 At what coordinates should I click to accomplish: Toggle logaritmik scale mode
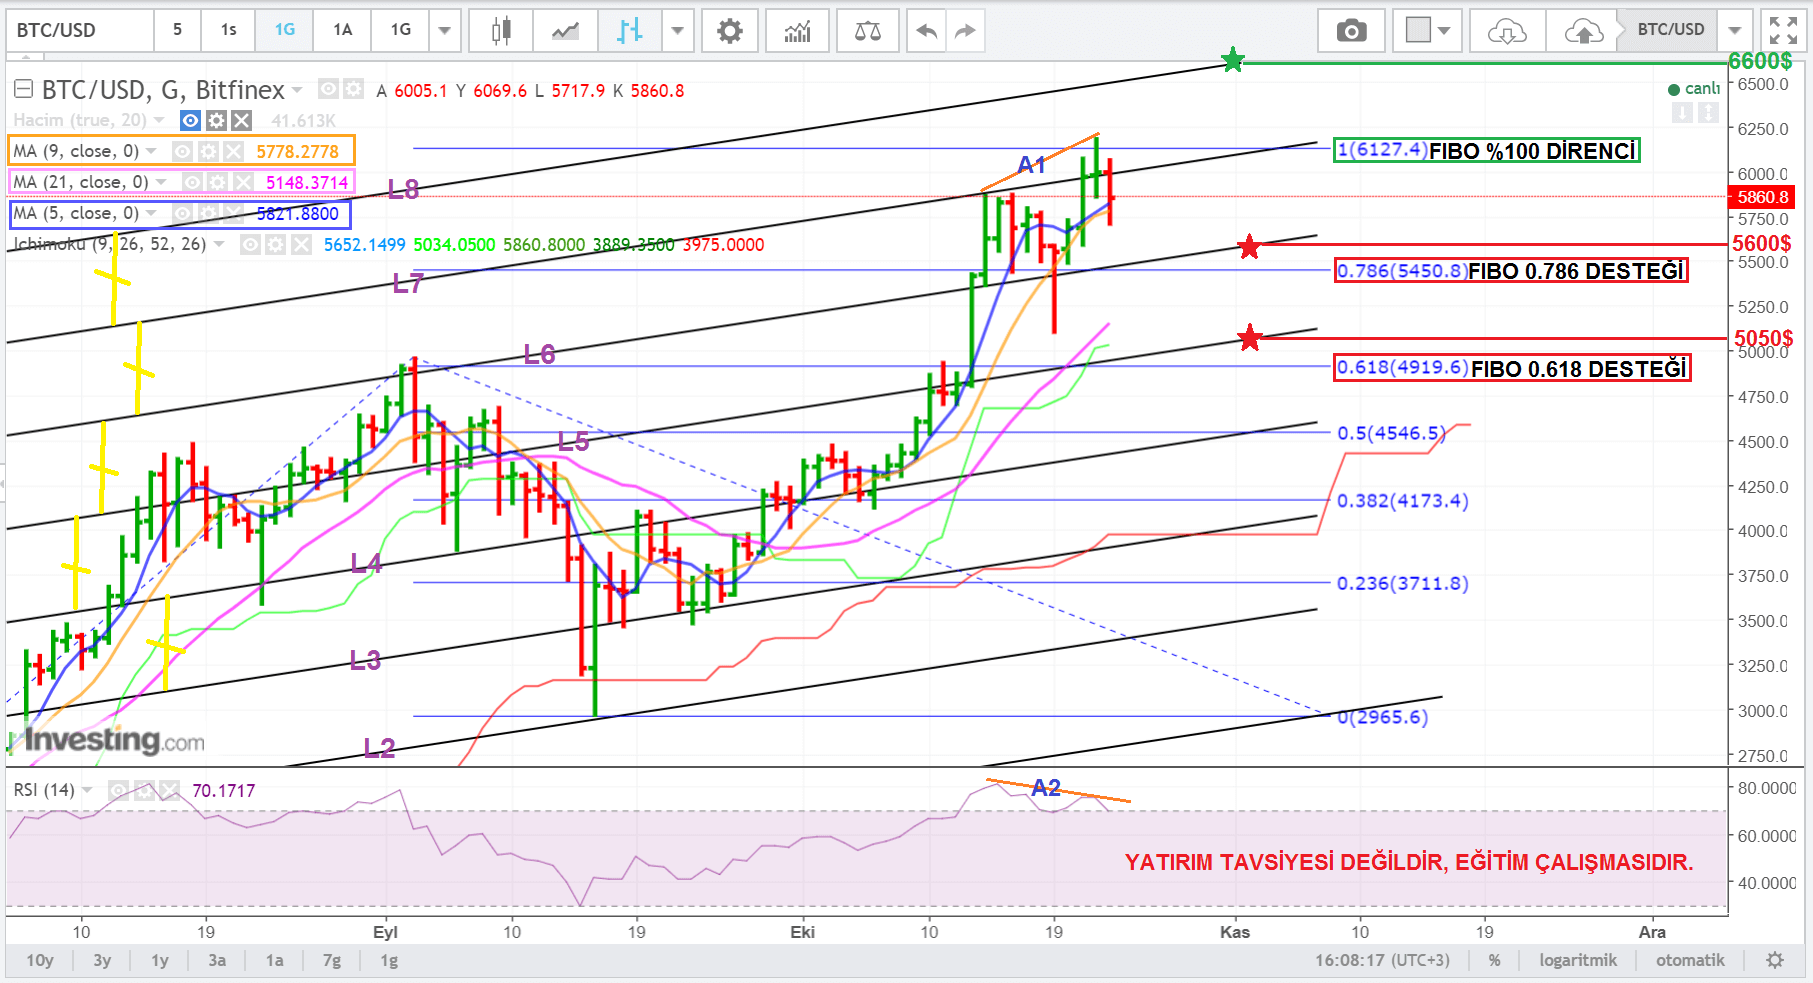point(1577,960)
